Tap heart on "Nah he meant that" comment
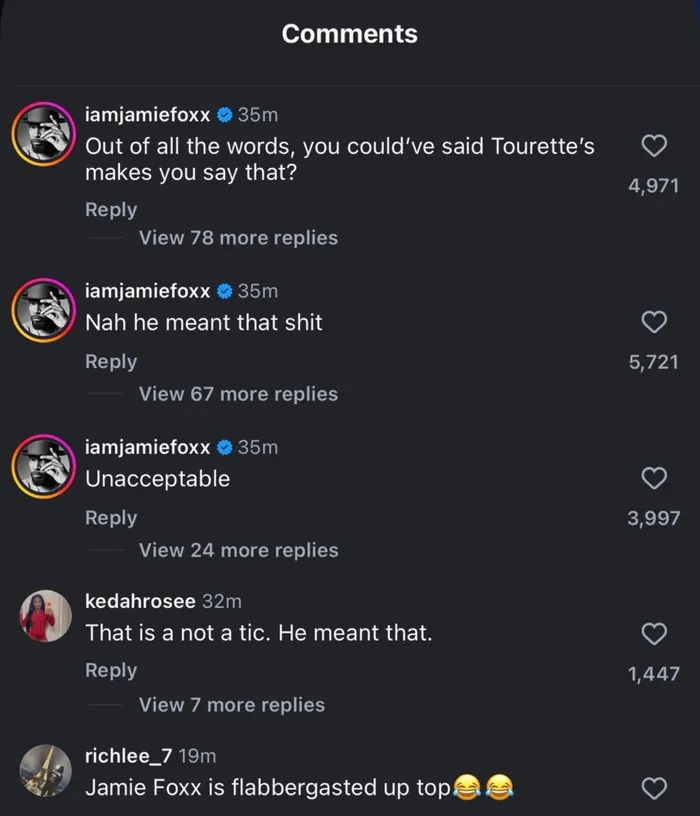Screen dimensions: 700x816 pos(653,322)
